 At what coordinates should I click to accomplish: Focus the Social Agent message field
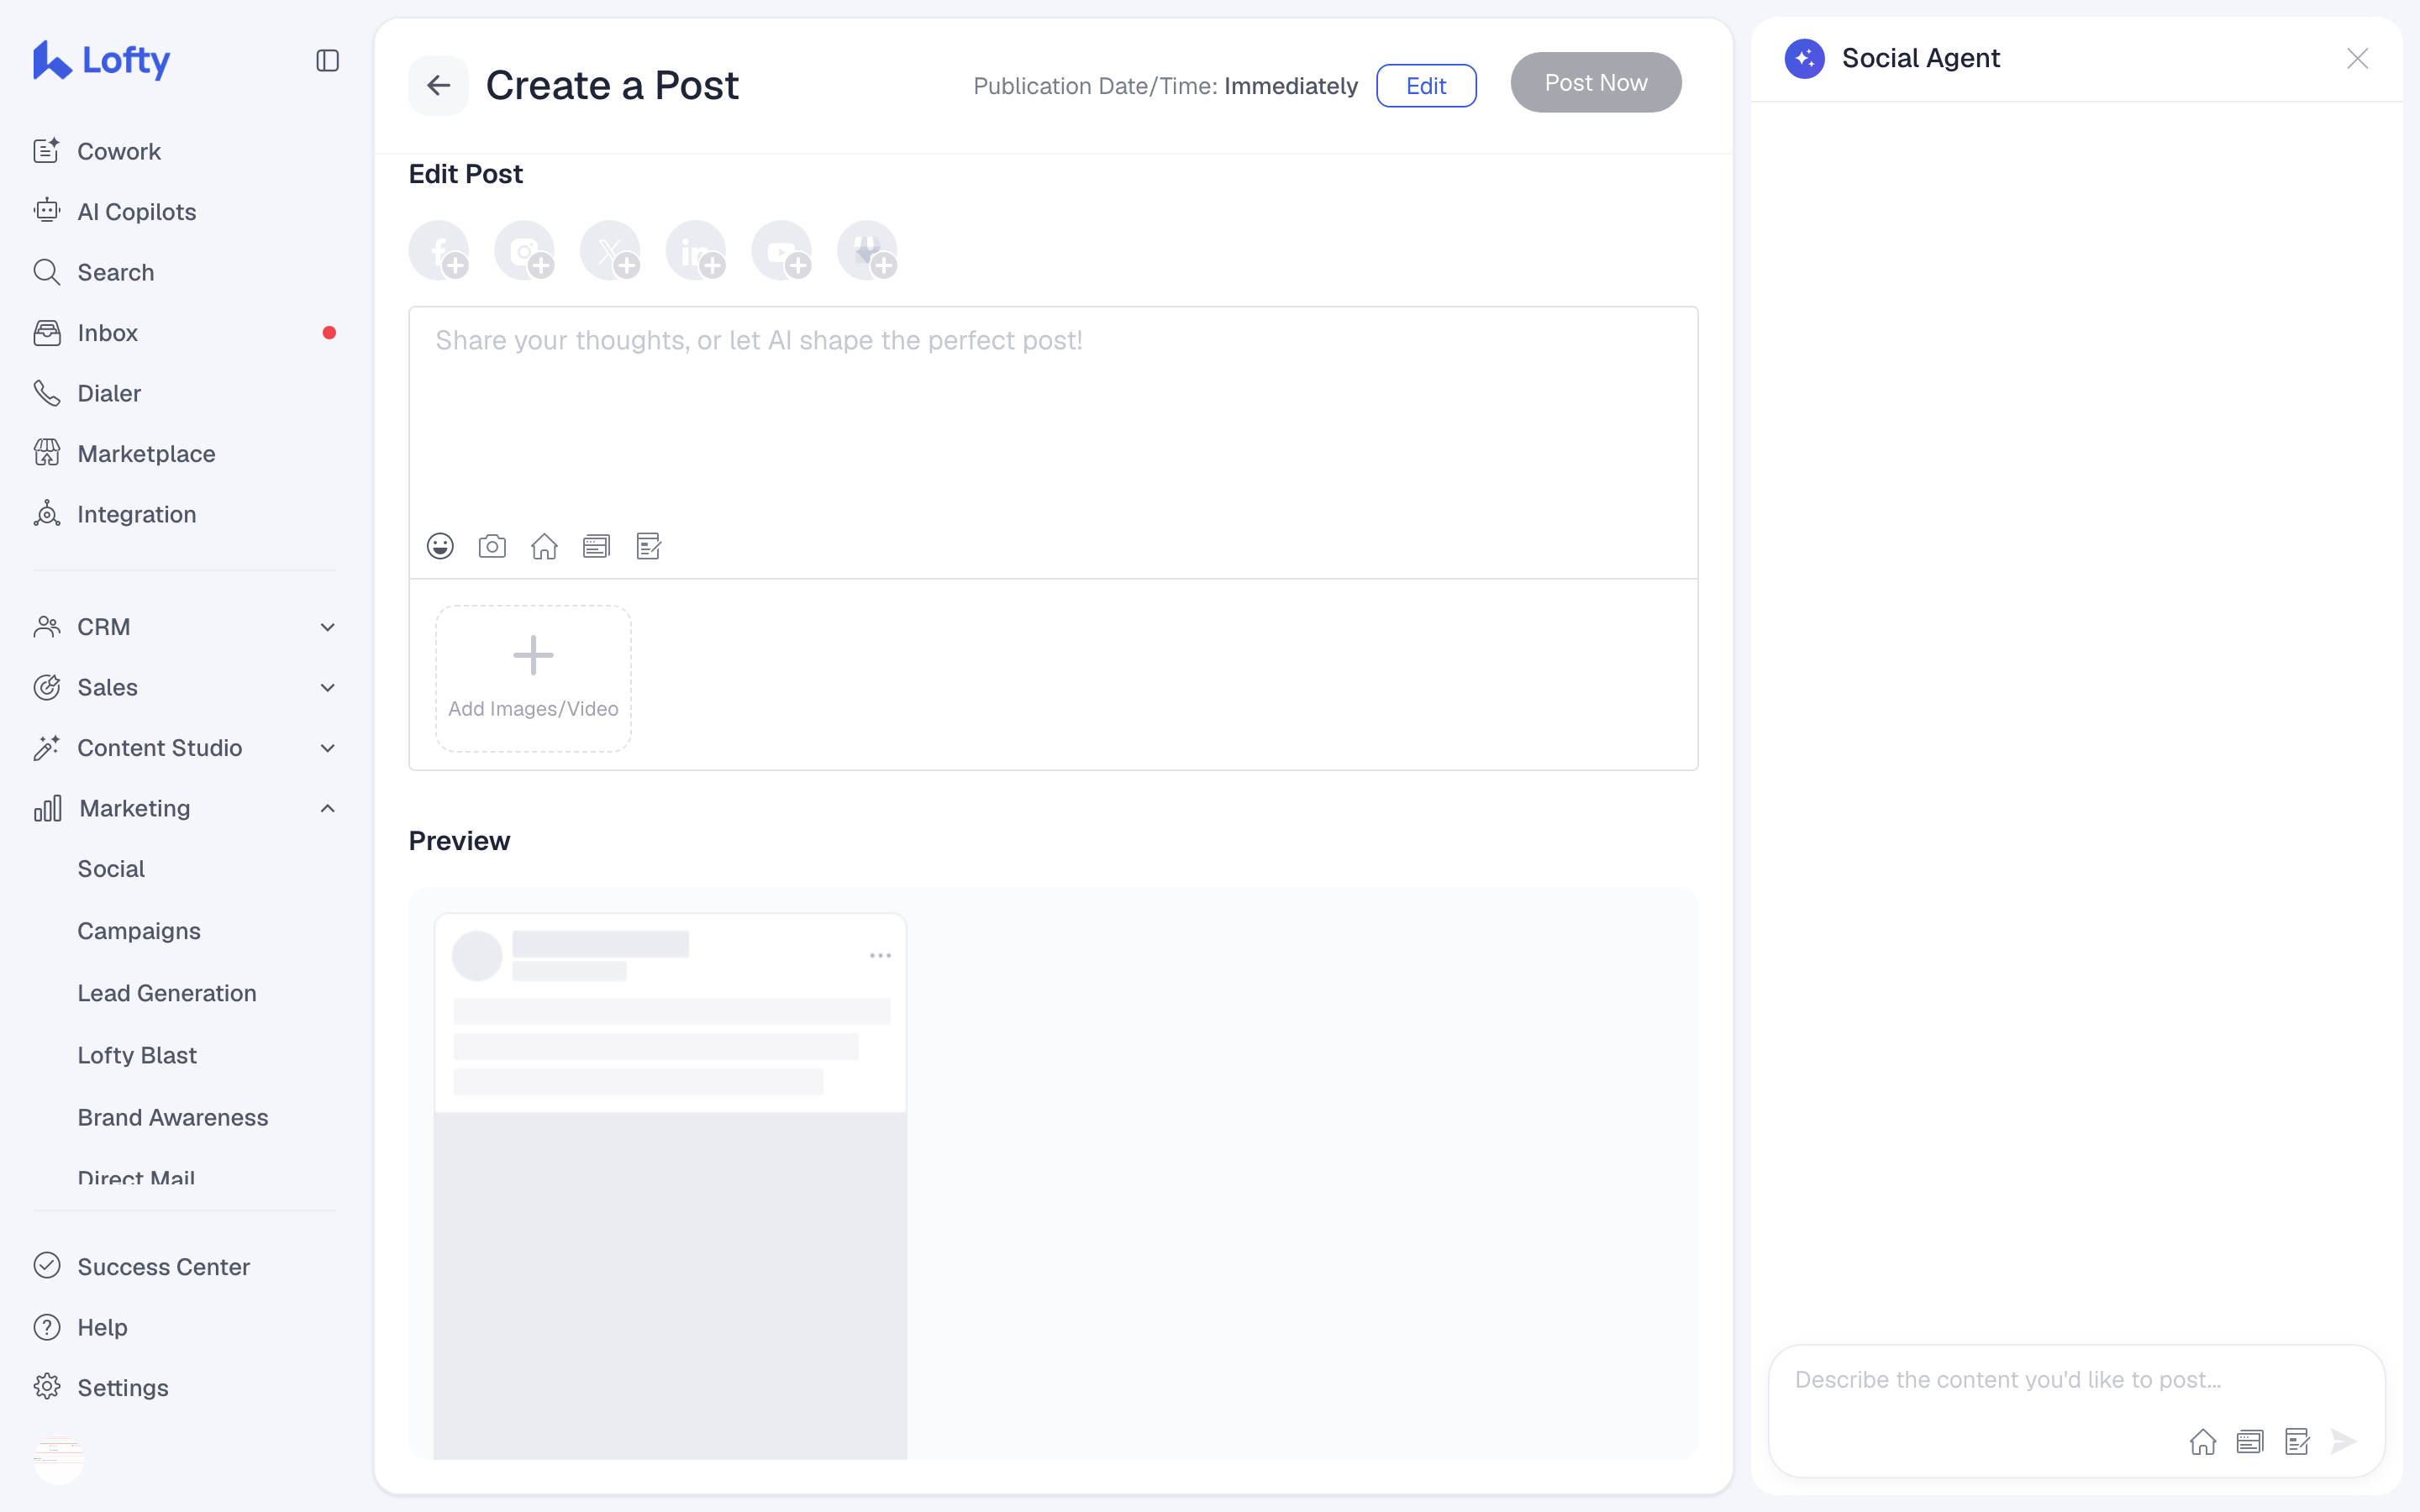point(2076,1380)
